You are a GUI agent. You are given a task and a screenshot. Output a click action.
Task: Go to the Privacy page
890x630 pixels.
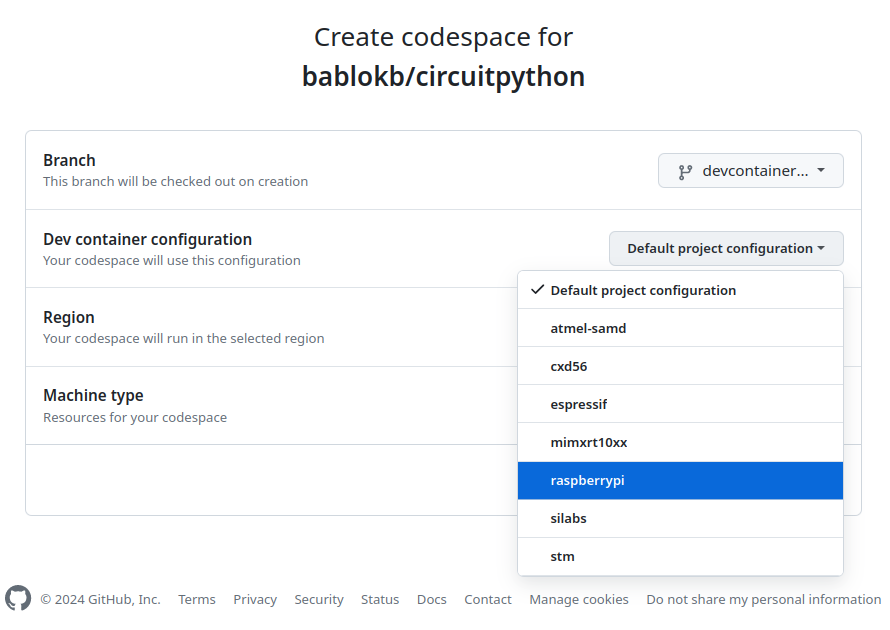click(x=255, y=600)
